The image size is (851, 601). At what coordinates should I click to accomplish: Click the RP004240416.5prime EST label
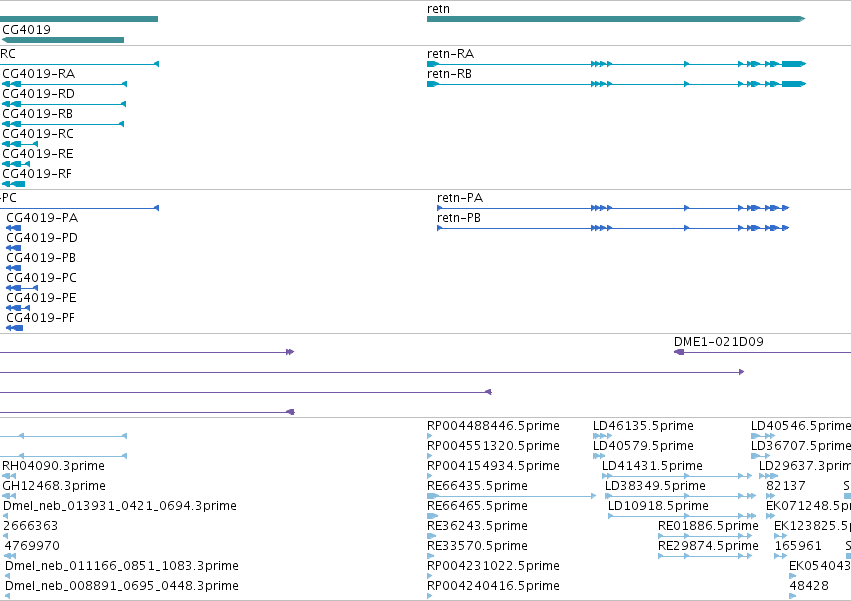point(493,586)
